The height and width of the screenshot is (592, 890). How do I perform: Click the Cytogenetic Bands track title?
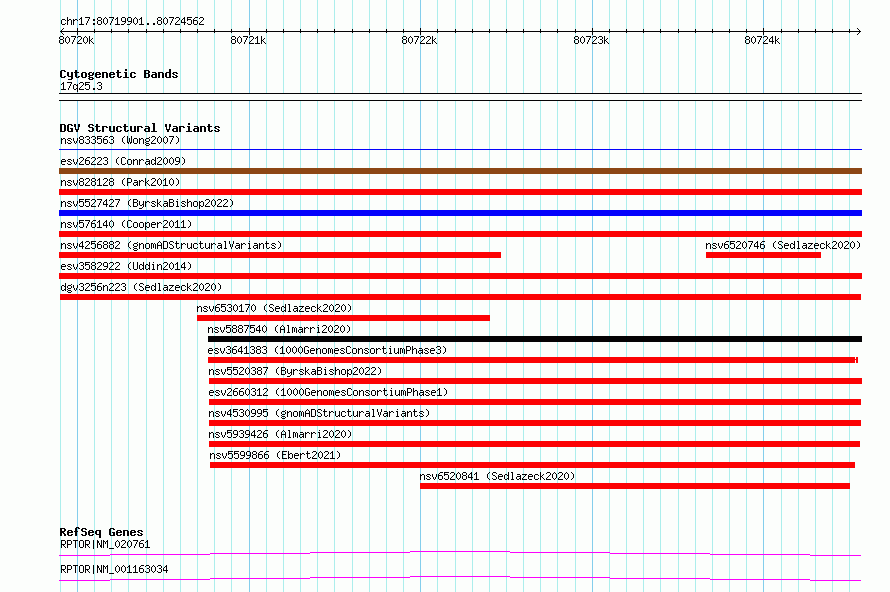point(119,74)
